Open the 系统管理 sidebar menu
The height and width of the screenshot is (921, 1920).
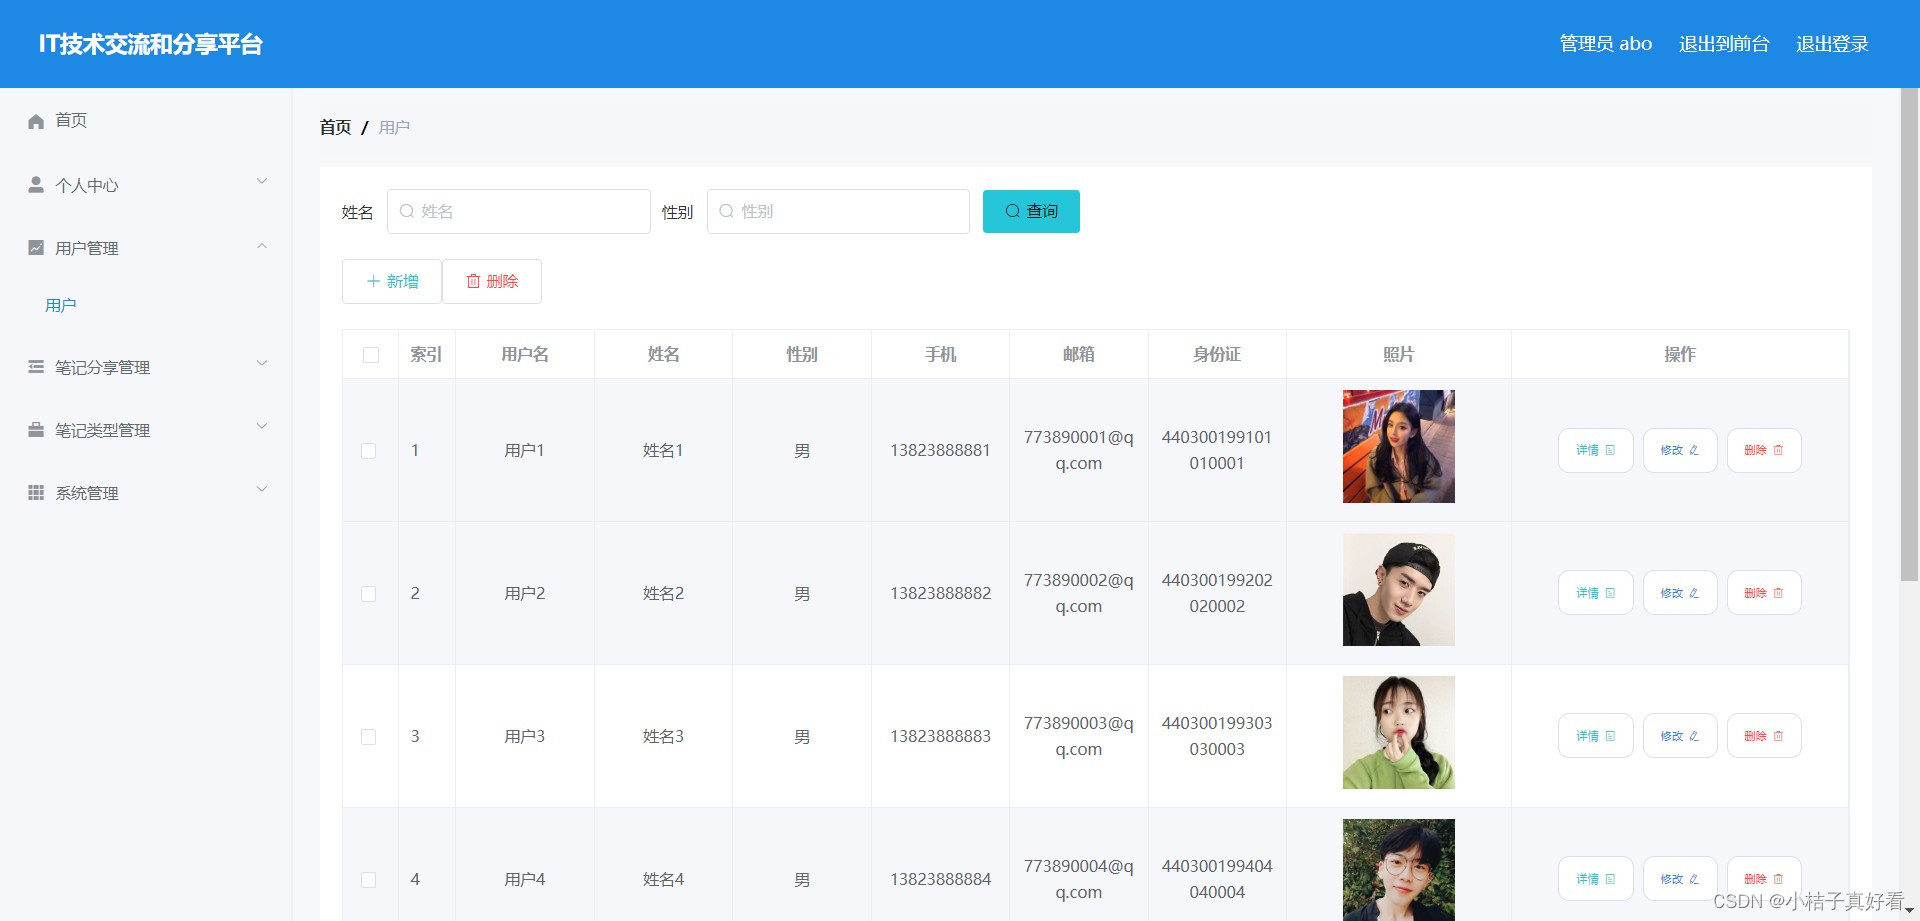click(x=146, y=493)
